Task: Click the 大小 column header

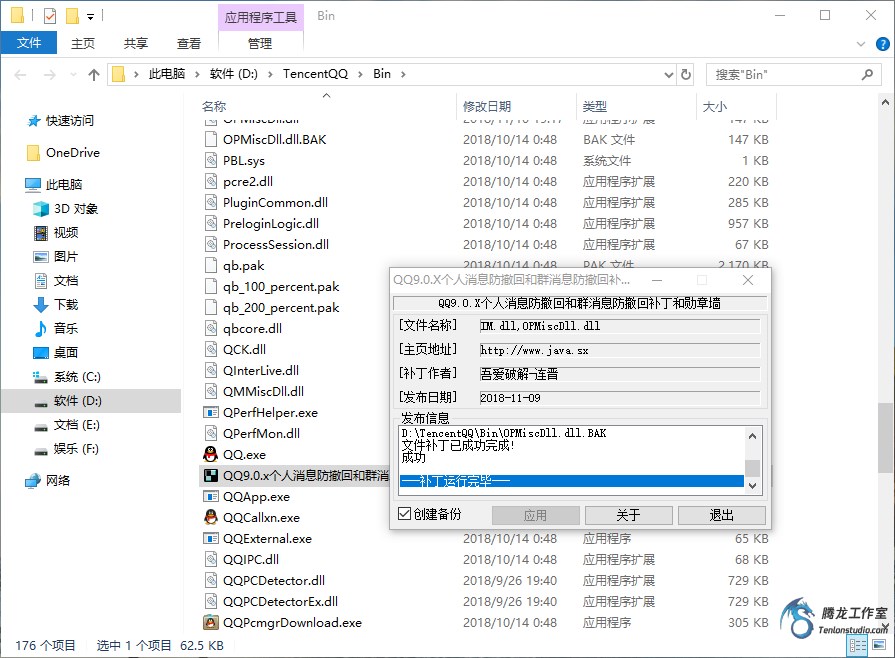Action: click(x=715, y=106)
